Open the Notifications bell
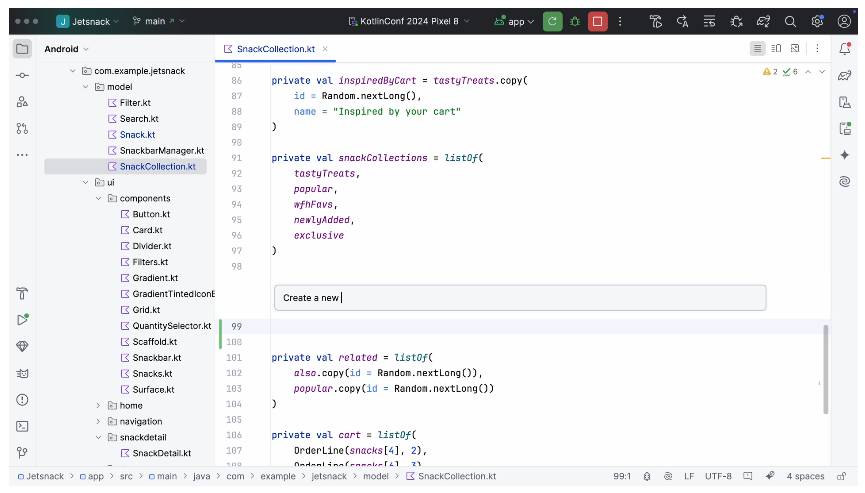865x493 pixels. pos(845,49)
